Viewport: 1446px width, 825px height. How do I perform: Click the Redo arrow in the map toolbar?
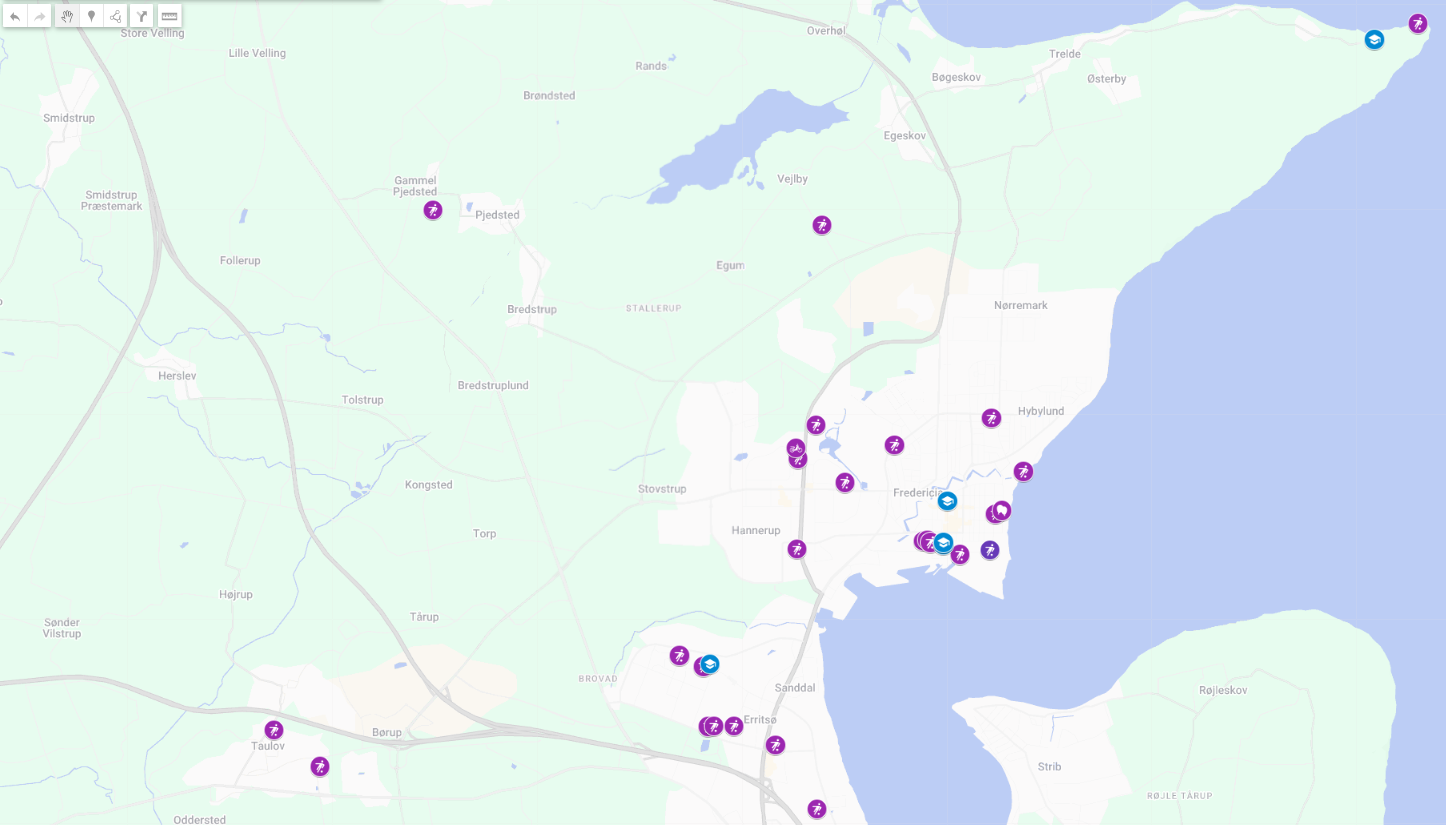(40, 16)
